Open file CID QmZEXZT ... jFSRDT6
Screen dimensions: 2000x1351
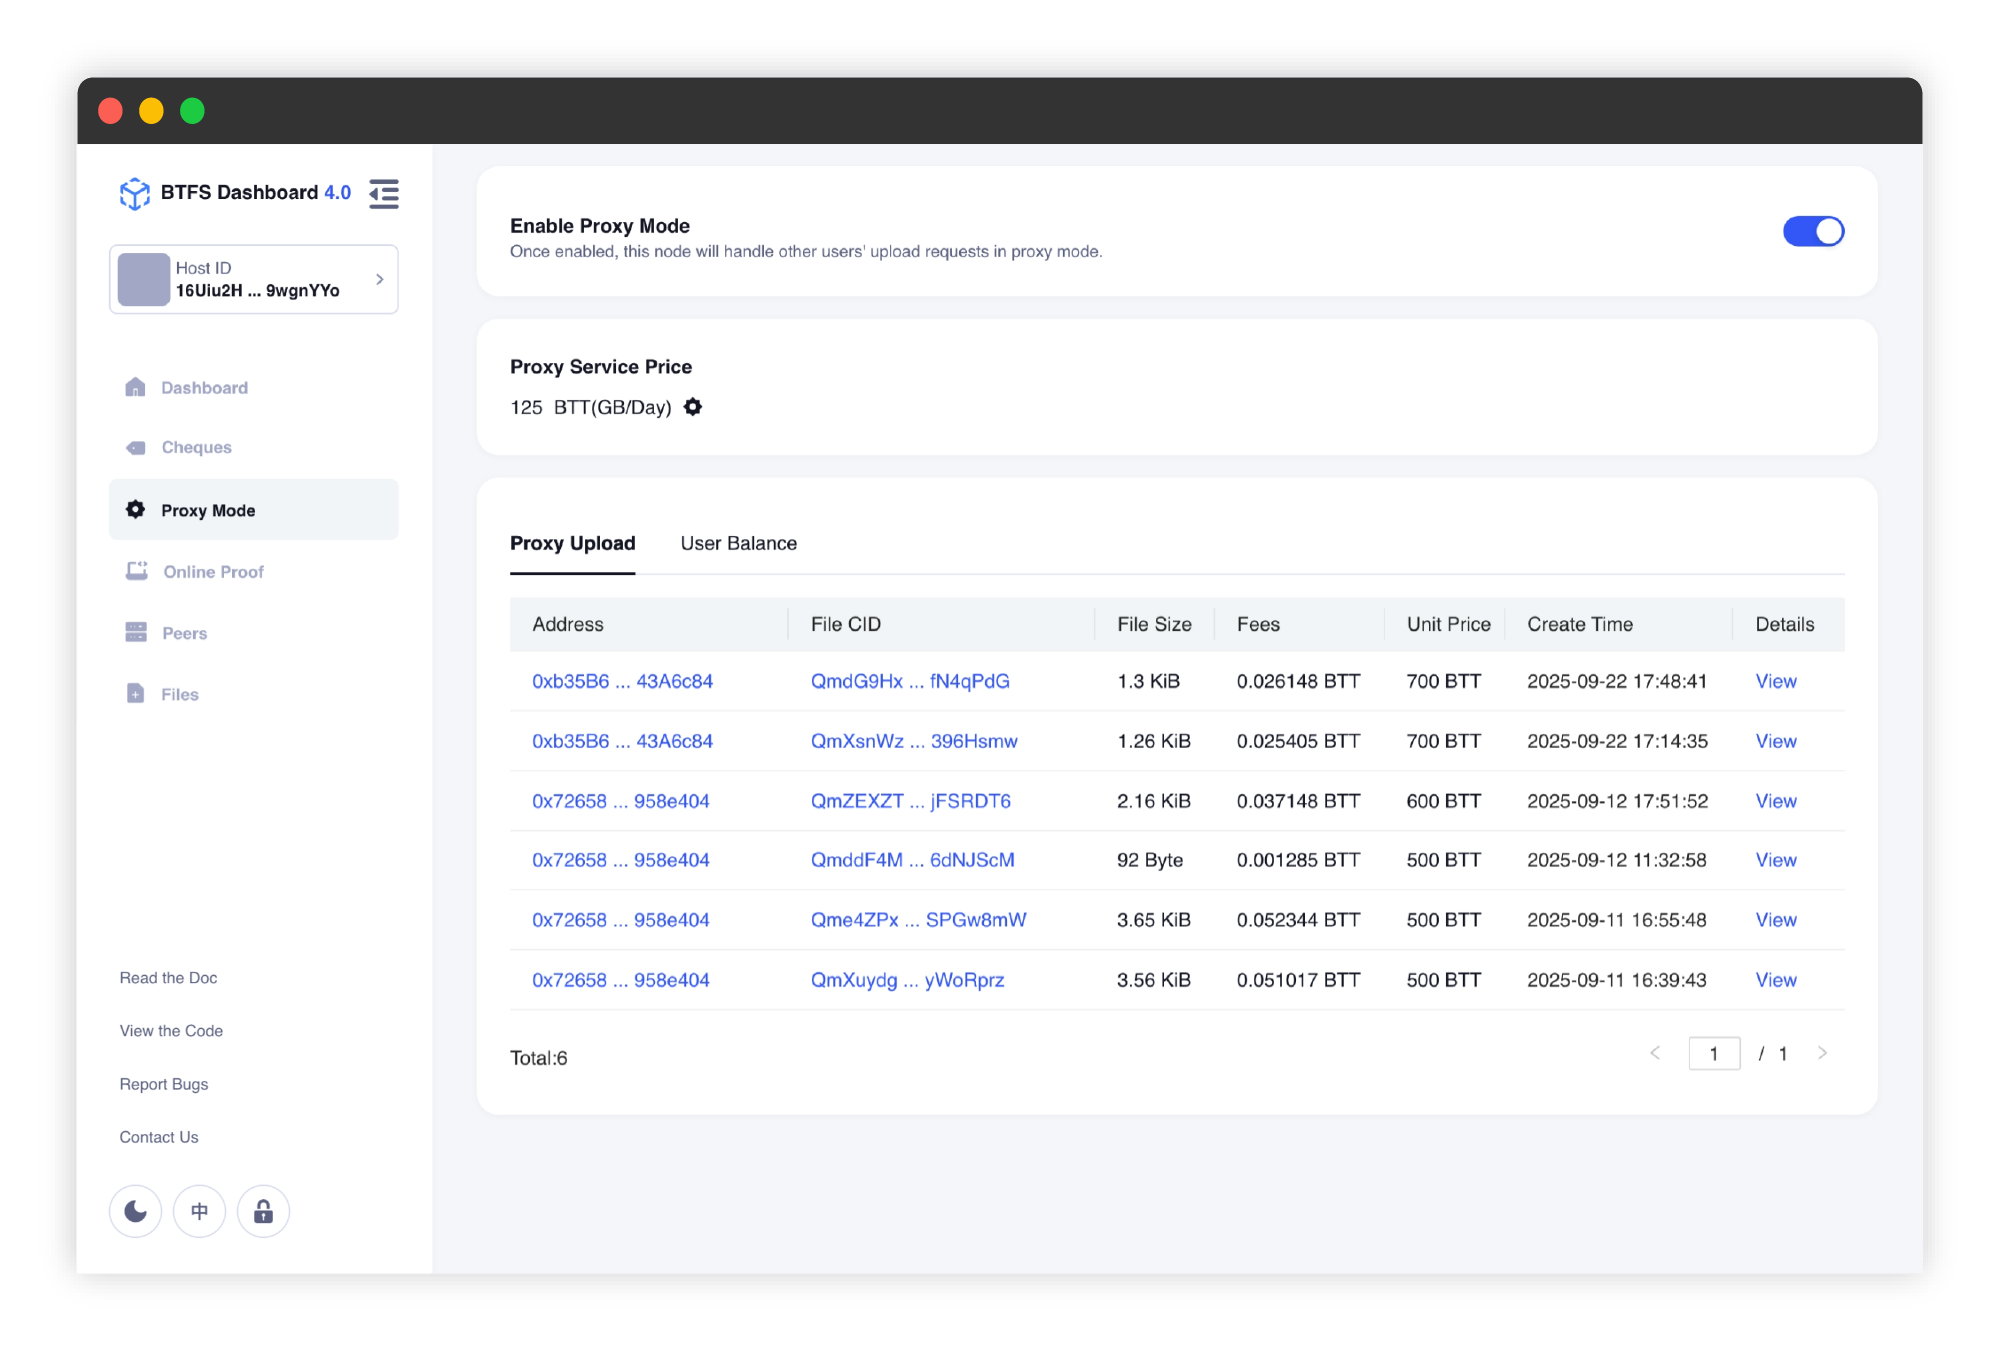910,801
